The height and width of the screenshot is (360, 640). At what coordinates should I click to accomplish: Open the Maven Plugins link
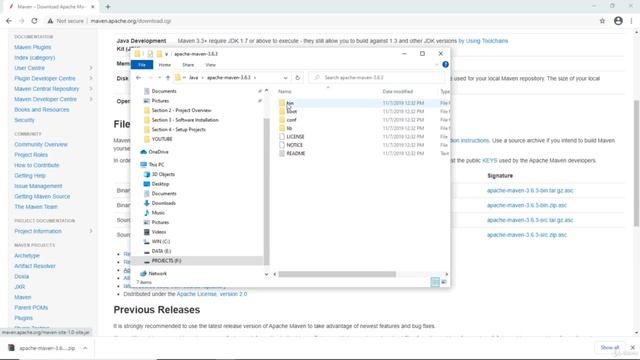click(x=33, y=47)
